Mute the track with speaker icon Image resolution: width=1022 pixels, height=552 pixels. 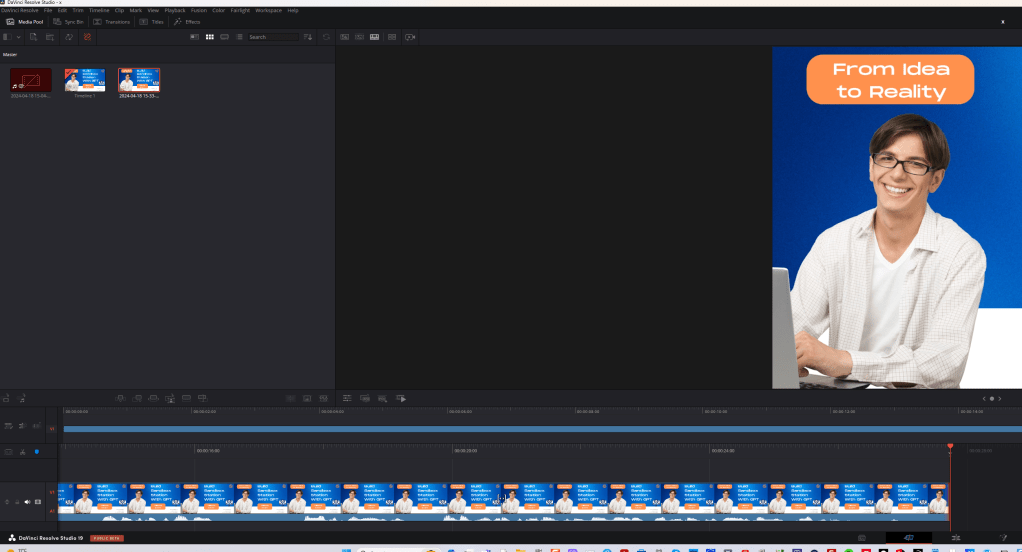click(27, 502)
